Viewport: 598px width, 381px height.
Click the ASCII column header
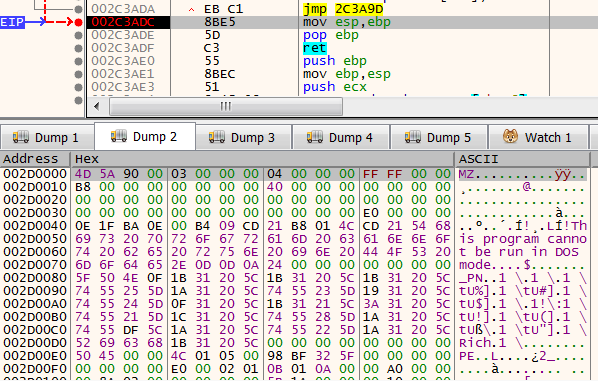522,159
